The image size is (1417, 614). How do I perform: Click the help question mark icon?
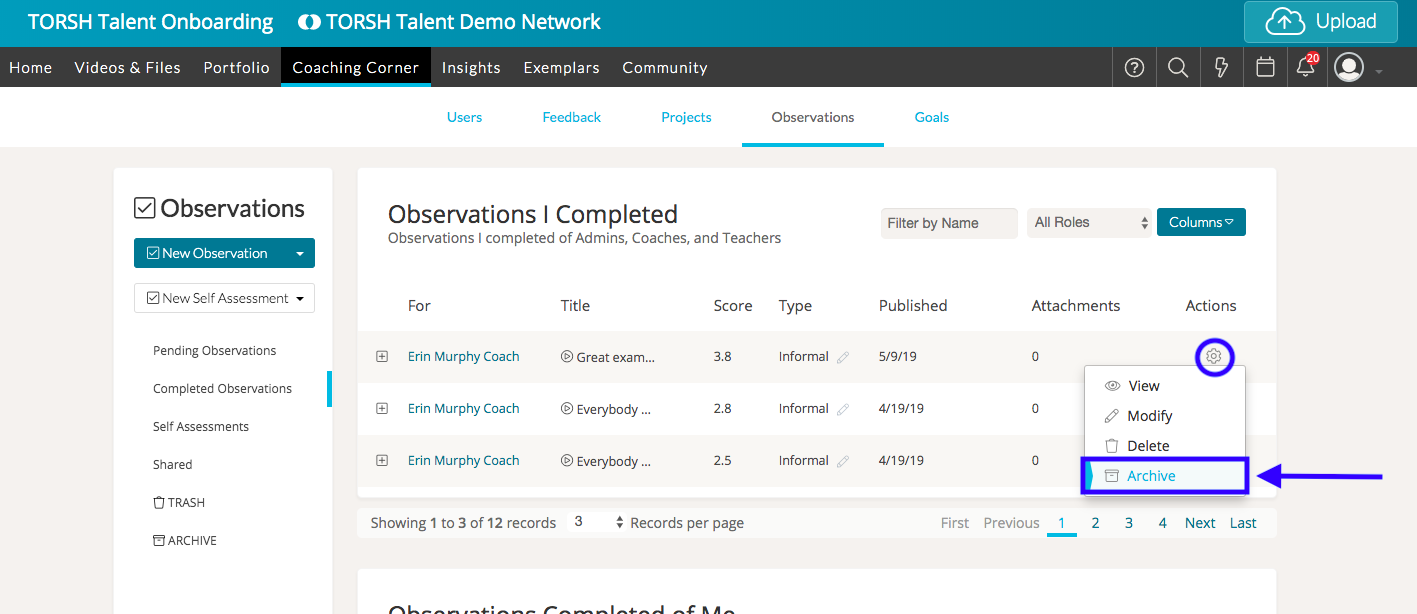(x=1134, y=67)
